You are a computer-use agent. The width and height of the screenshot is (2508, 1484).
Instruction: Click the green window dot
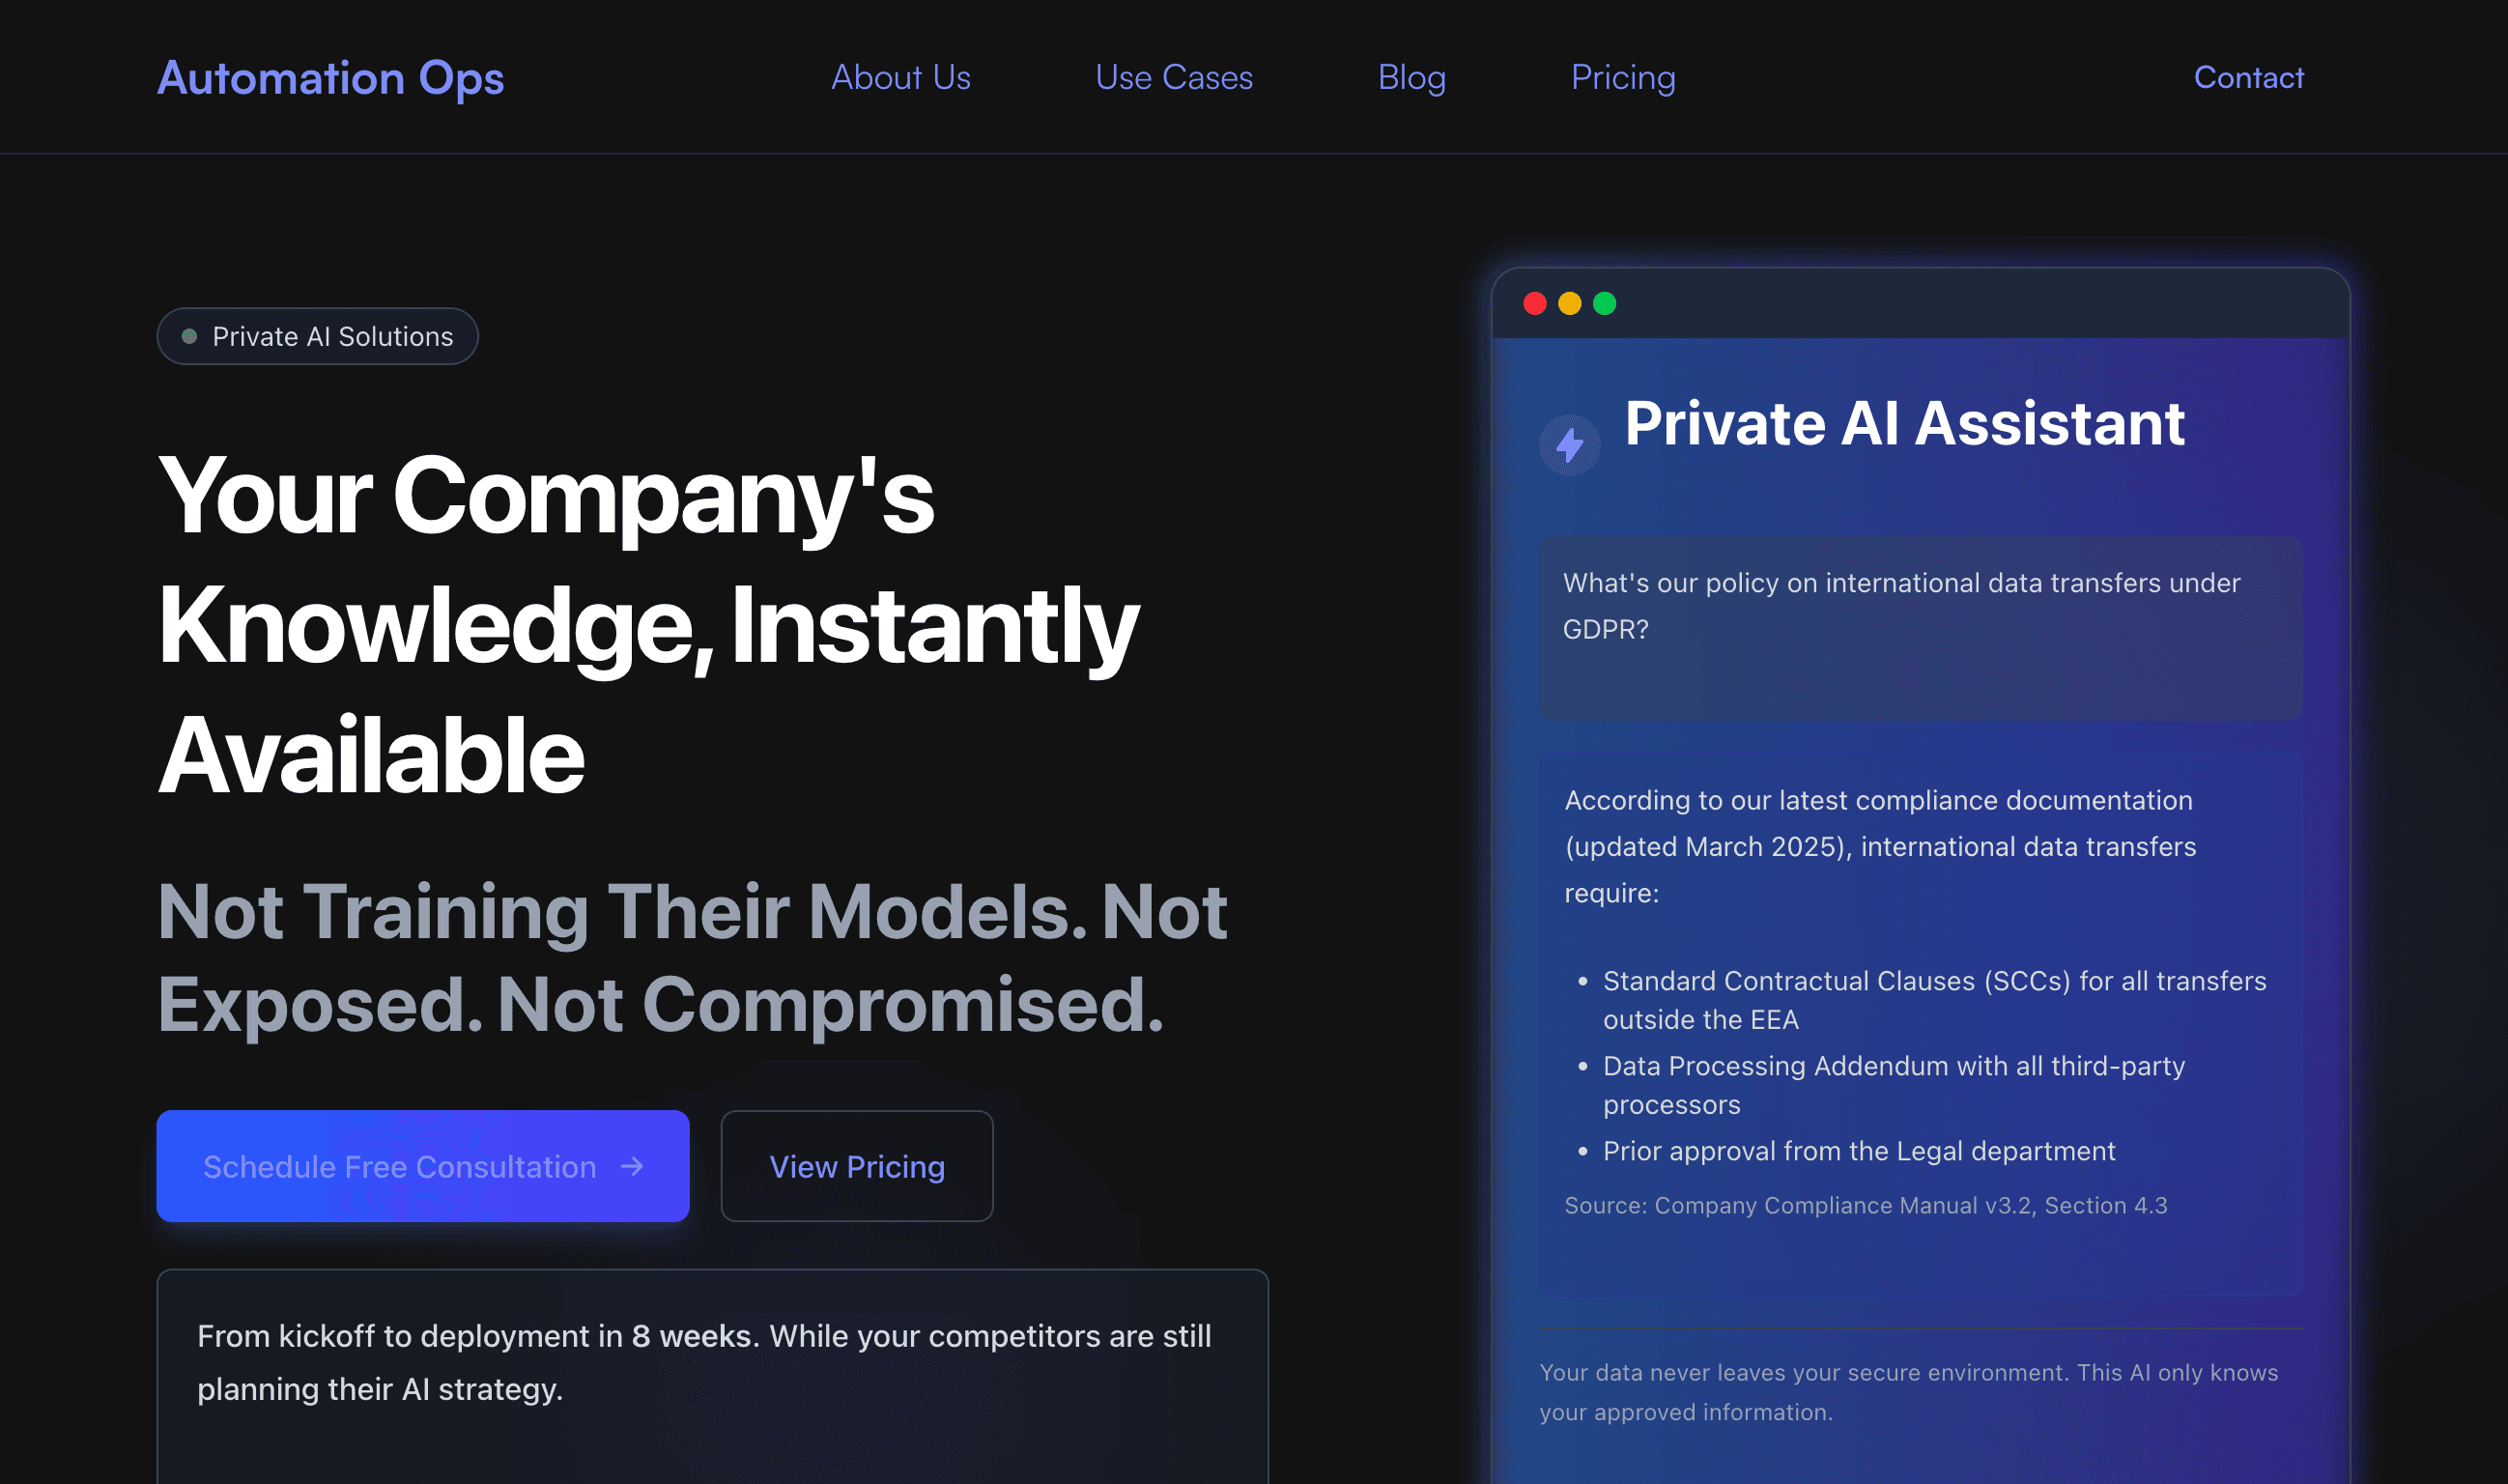coord(1604,303)
